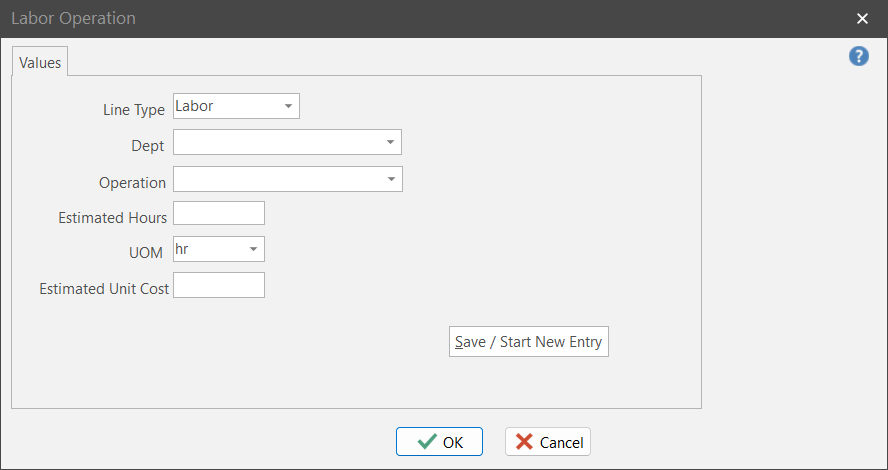Click the Line Type field label

click(x=134, y=110)
